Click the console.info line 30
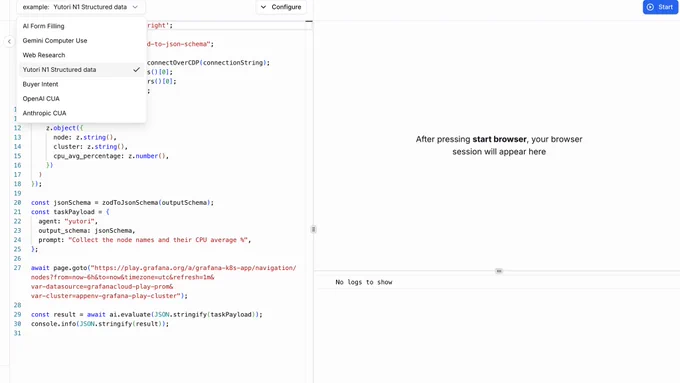This screenshot has width=680, height=383. click(100, 324)
